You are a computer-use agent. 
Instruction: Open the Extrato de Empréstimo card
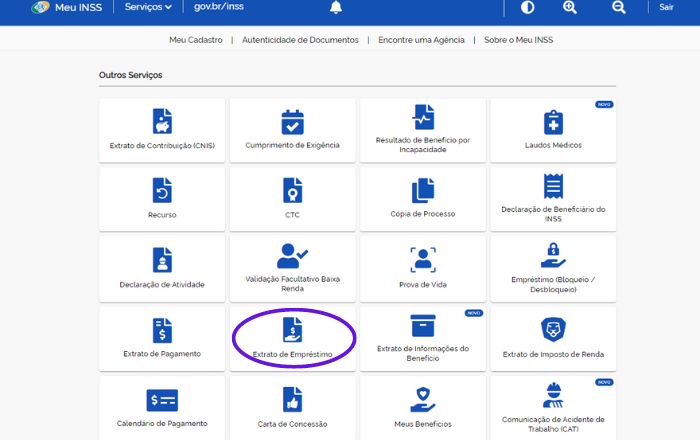coord(293,338)
